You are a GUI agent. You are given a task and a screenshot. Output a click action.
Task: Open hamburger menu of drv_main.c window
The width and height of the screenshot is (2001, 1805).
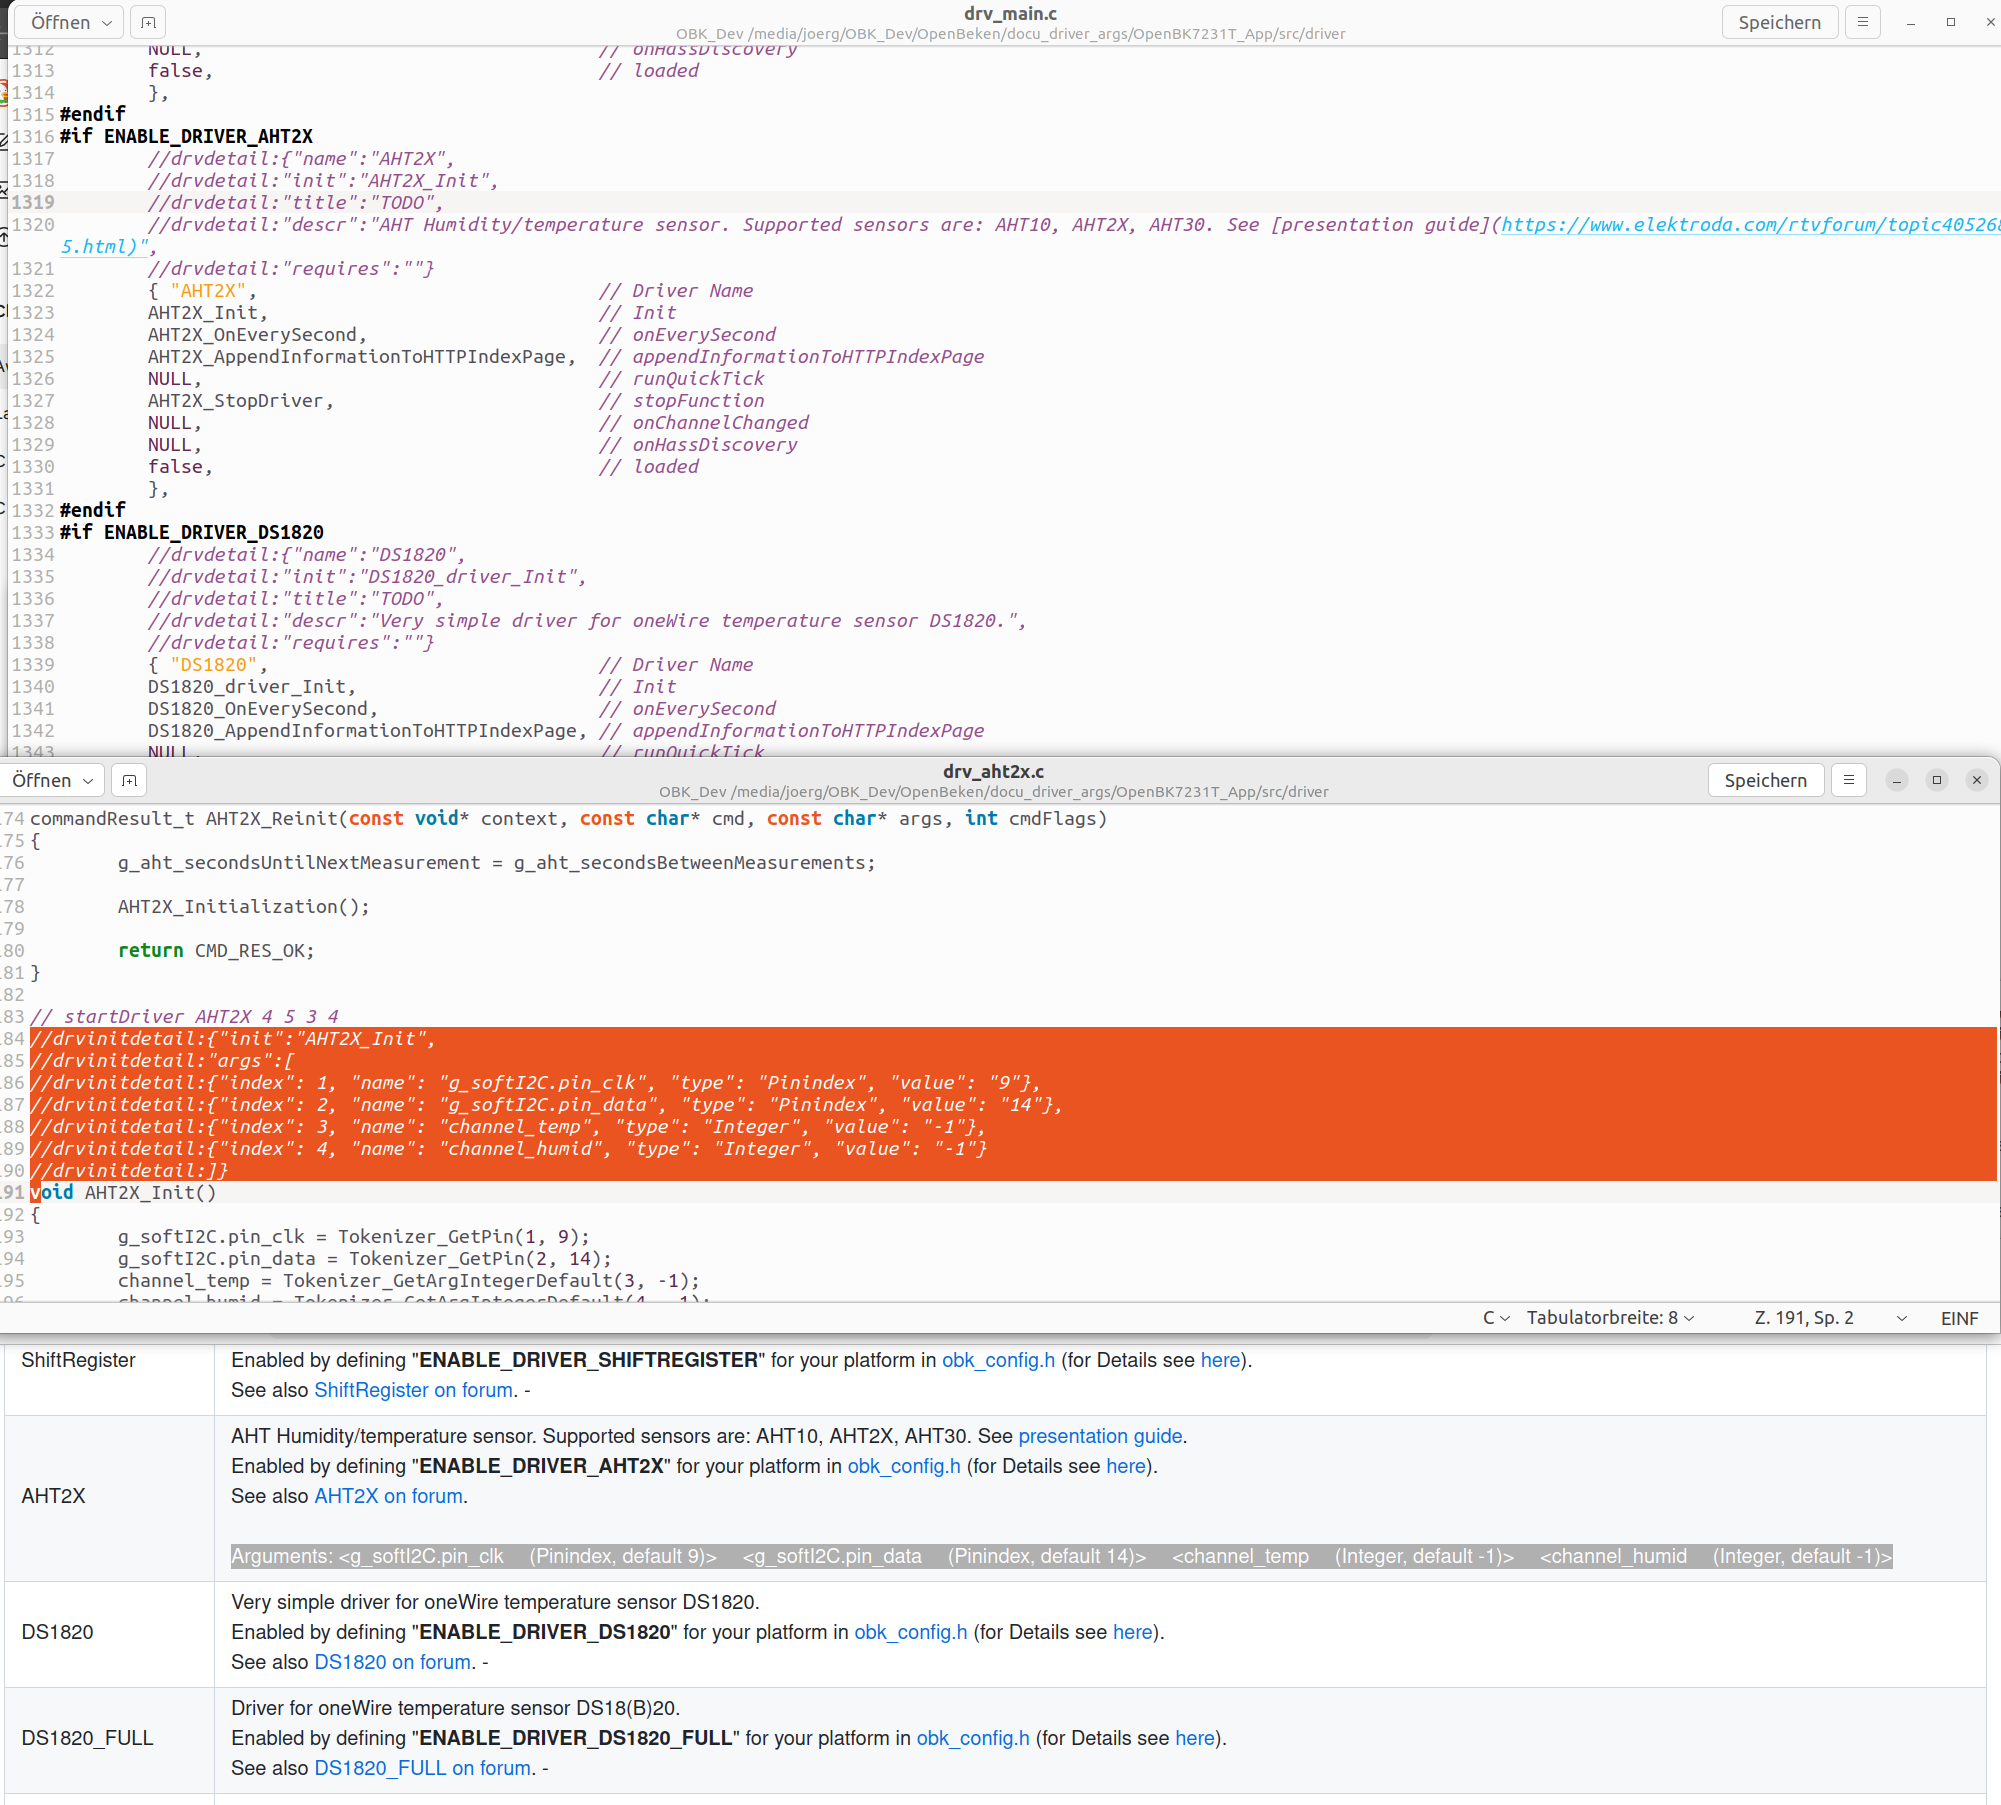pyautogui.click(x=1862, y=22)
